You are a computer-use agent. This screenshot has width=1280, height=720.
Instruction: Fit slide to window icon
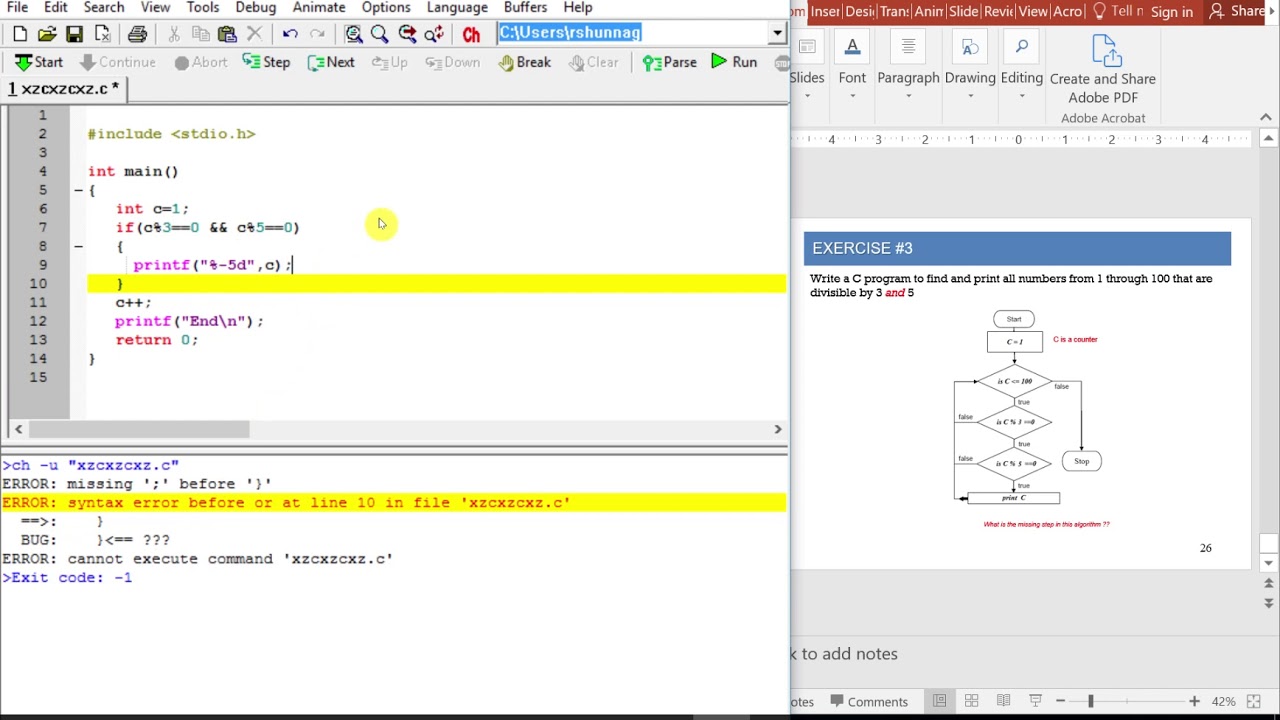point(1255,701)
